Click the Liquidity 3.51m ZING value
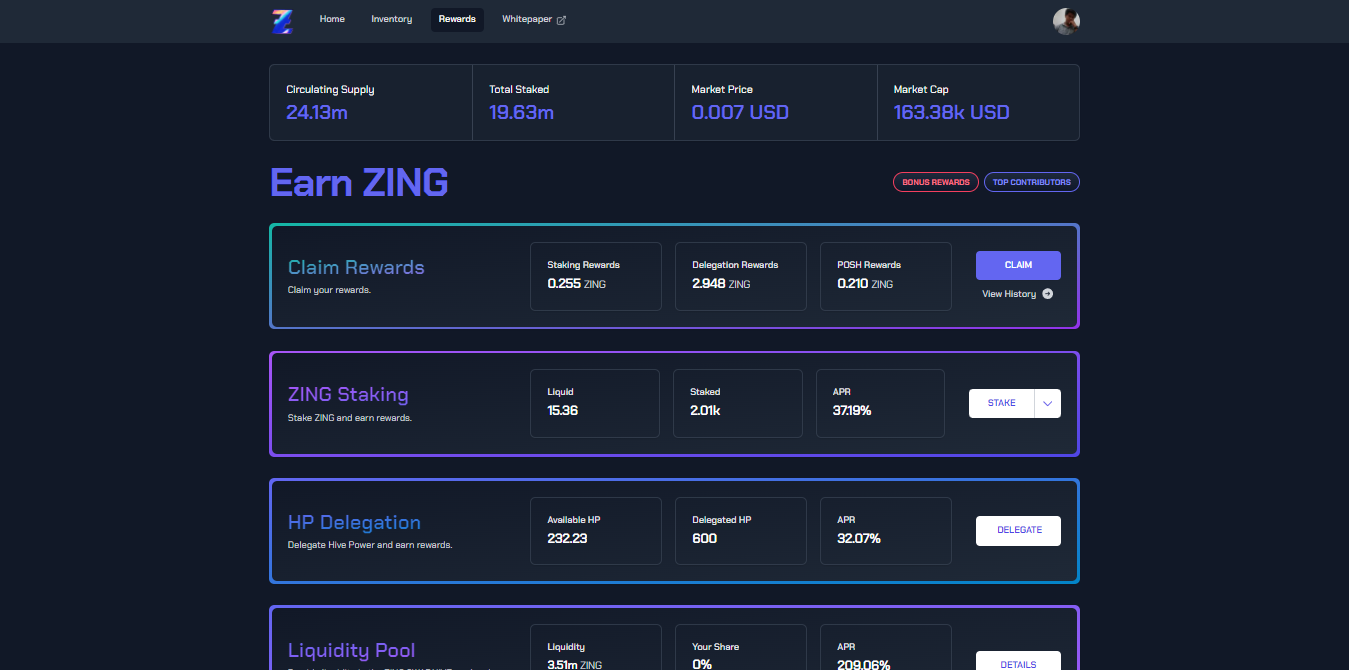1349x670 pixels. (574, 664)
